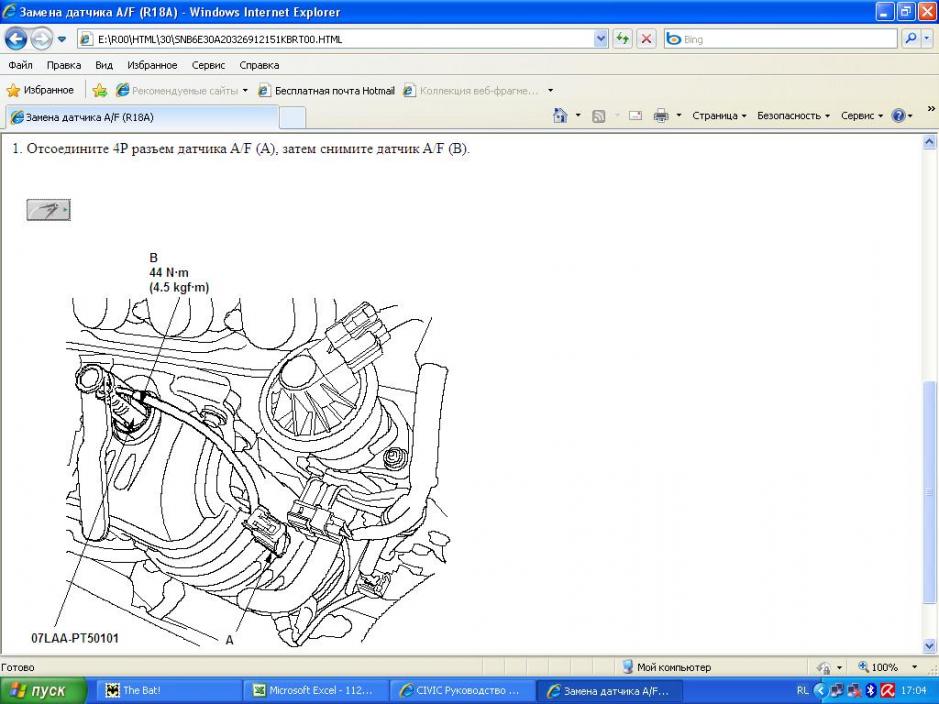Click the Home page icon
This screenshot has width=939, height=704.
click(561, 116)
